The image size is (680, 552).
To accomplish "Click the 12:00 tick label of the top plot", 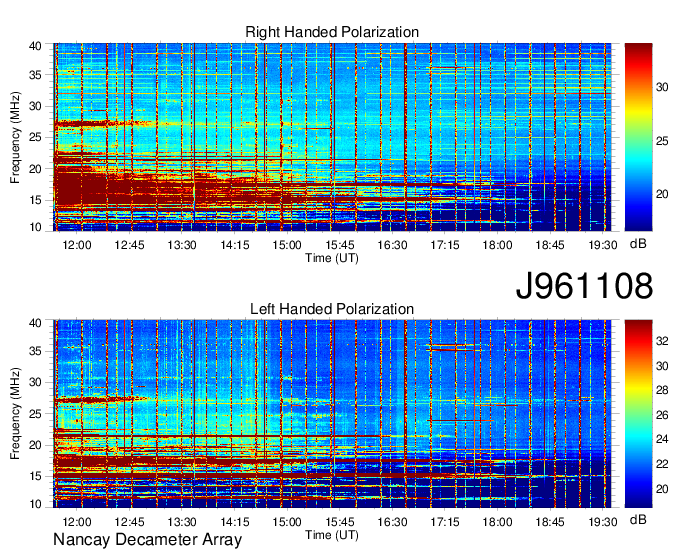I will click(x=77, y=245).
